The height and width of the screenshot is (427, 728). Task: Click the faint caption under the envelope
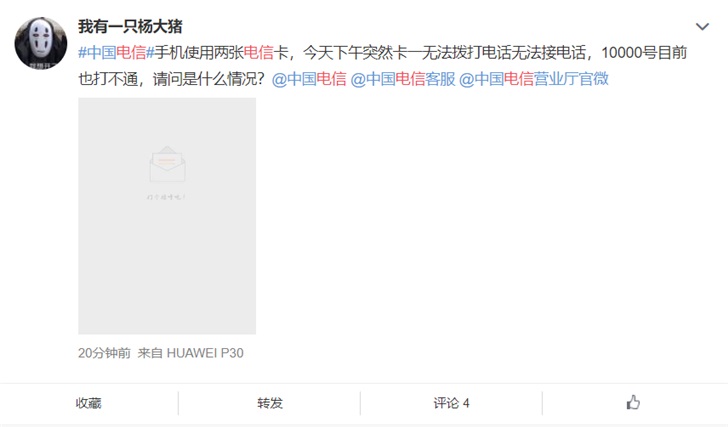coord(166,197)
